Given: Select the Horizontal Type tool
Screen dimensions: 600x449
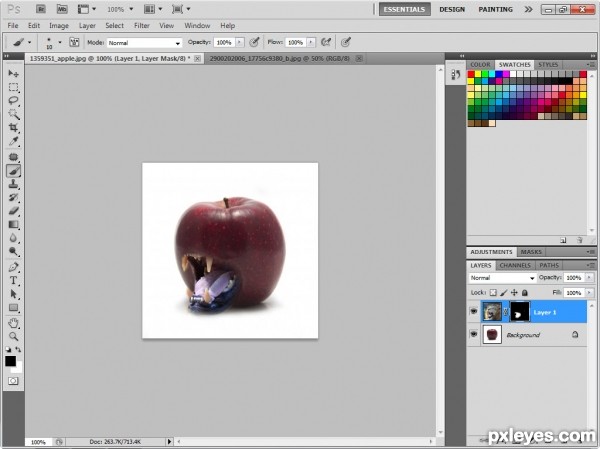Looking at the screenshot, I should [13, 281].
